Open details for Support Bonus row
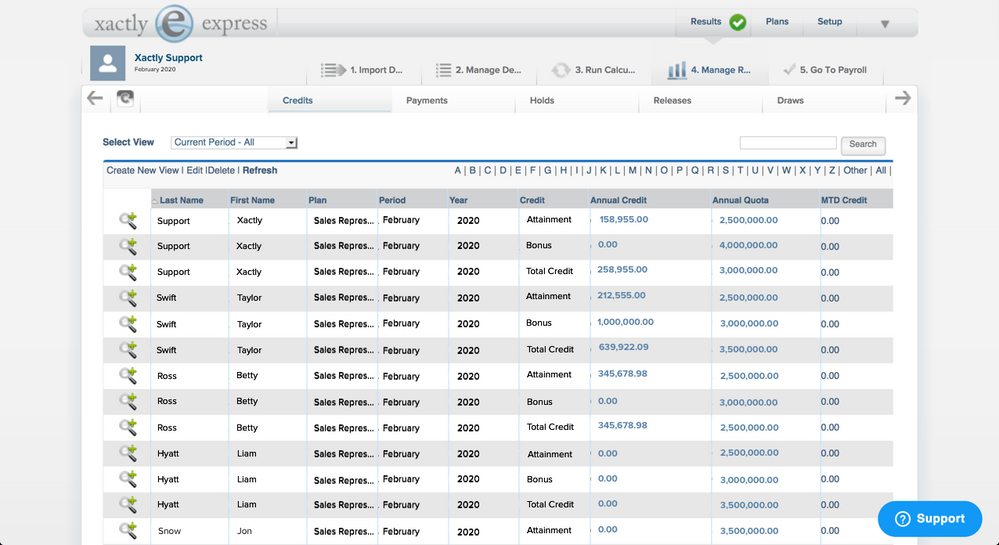 [128, 246]
